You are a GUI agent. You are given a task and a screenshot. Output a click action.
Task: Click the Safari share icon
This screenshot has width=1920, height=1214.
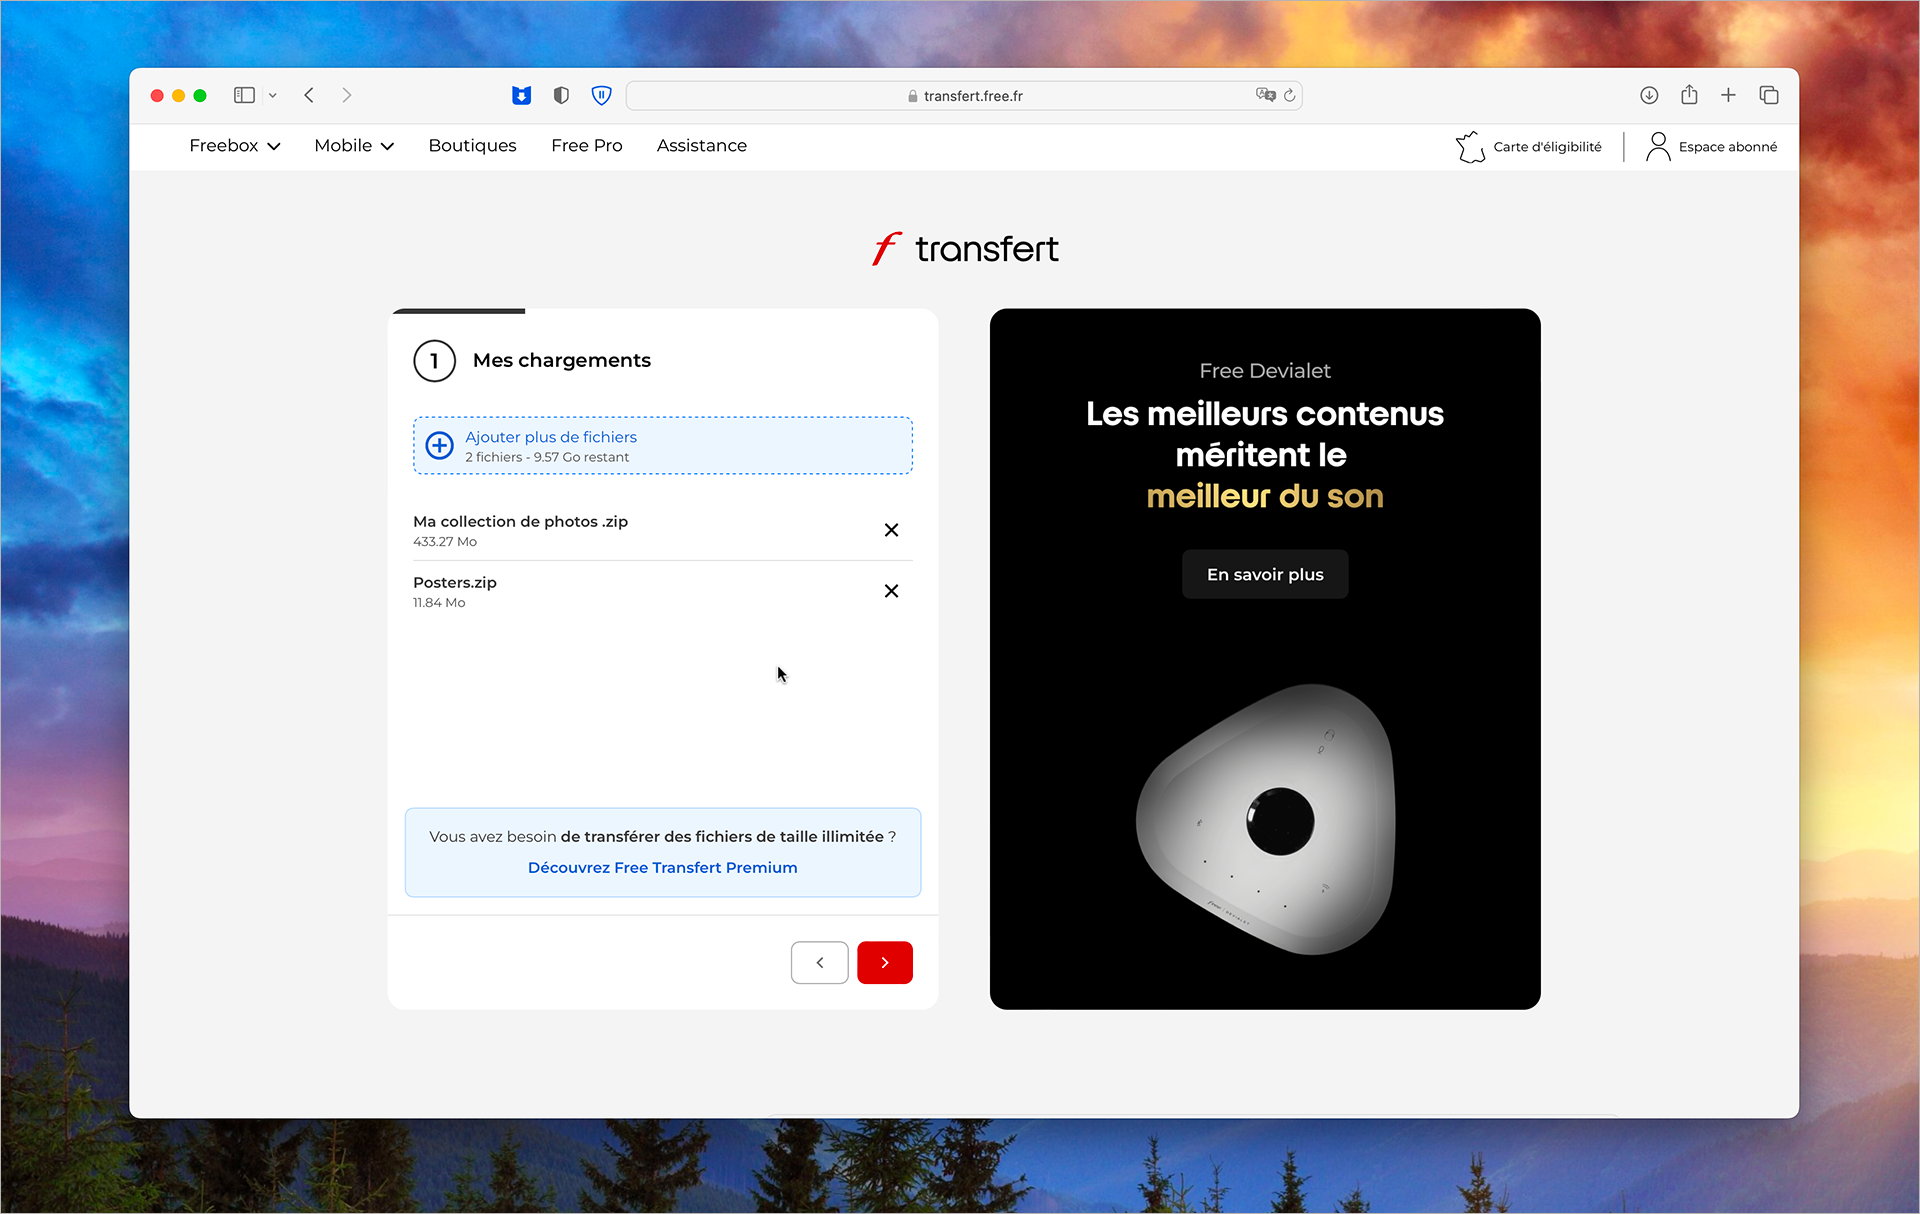tap(1689, 96)
